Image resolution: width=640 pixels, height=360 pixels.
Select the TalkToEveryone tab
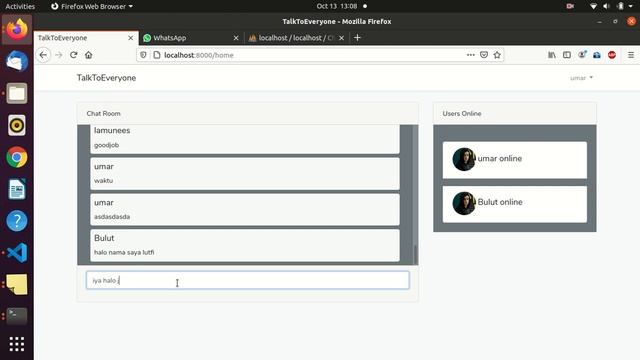(86, 38)
